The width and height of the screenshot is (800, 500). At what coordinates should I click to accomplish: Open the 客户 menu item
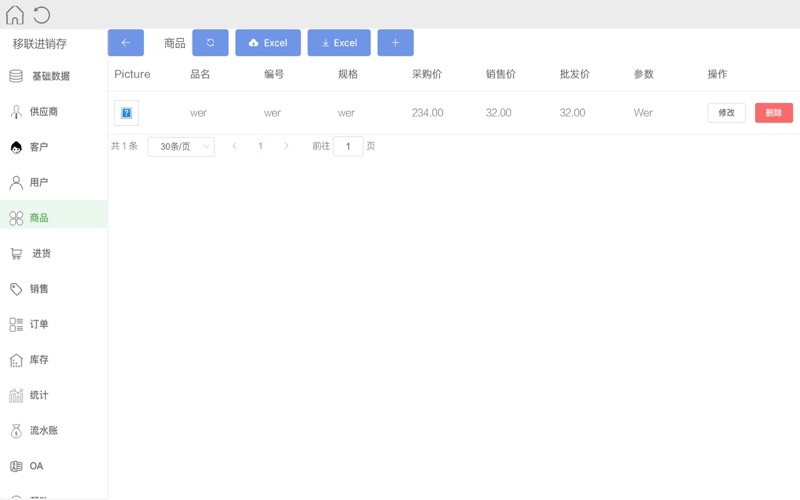(54, 147)
